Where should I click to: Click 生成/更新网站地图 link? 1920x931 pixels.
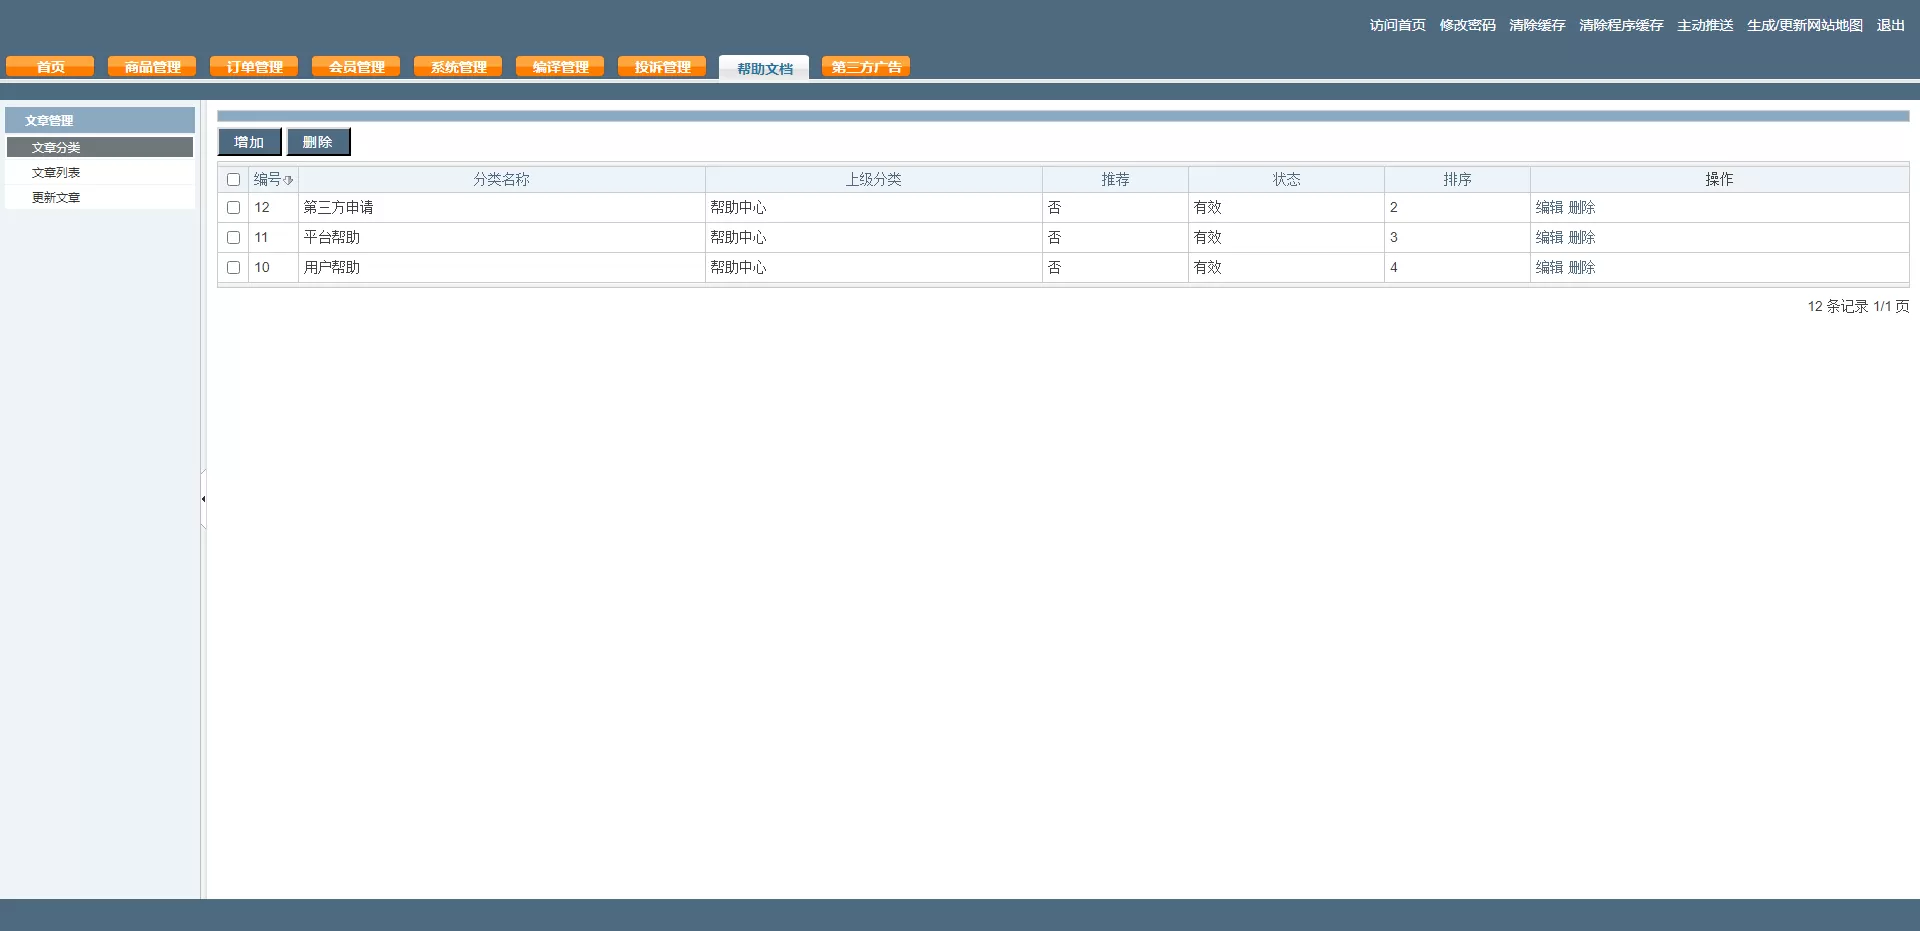pos(1804,25)
